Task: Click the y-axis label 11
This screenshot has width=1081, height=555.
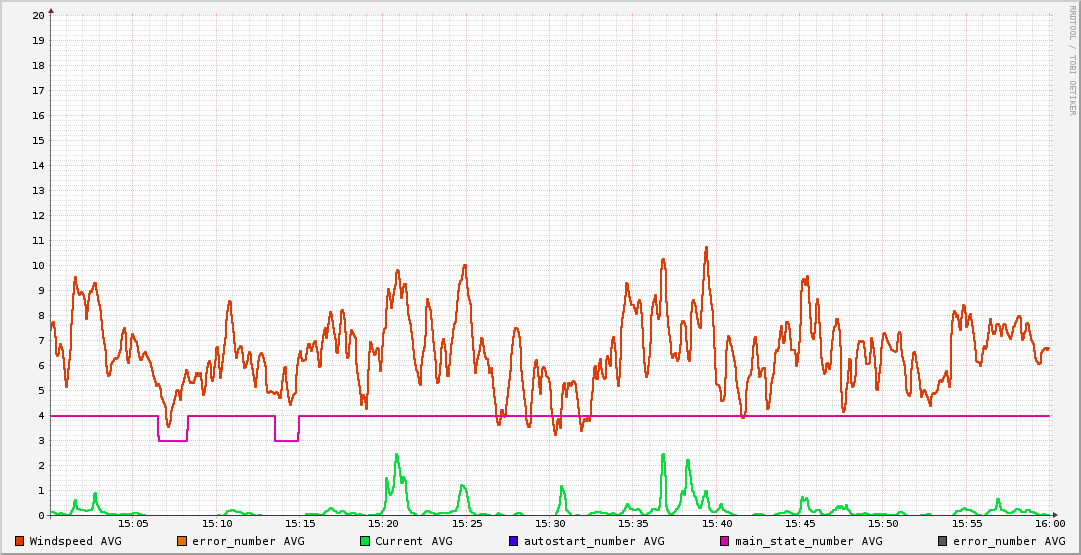Action: pos(38,240)
